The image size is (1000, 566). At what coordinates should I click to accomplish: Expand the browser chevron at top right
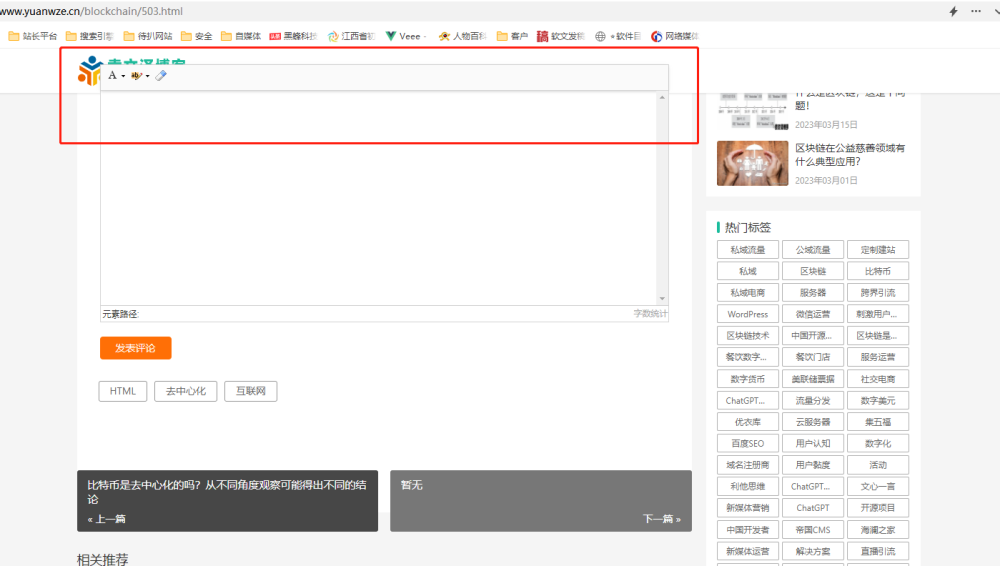(996, 11)
